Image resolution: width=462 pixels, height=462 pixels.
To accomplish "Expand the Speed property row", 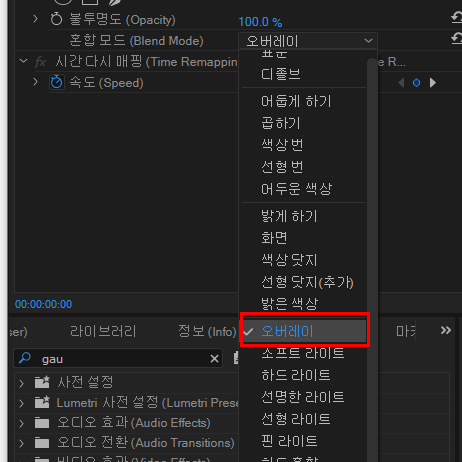I will (36, 82).
